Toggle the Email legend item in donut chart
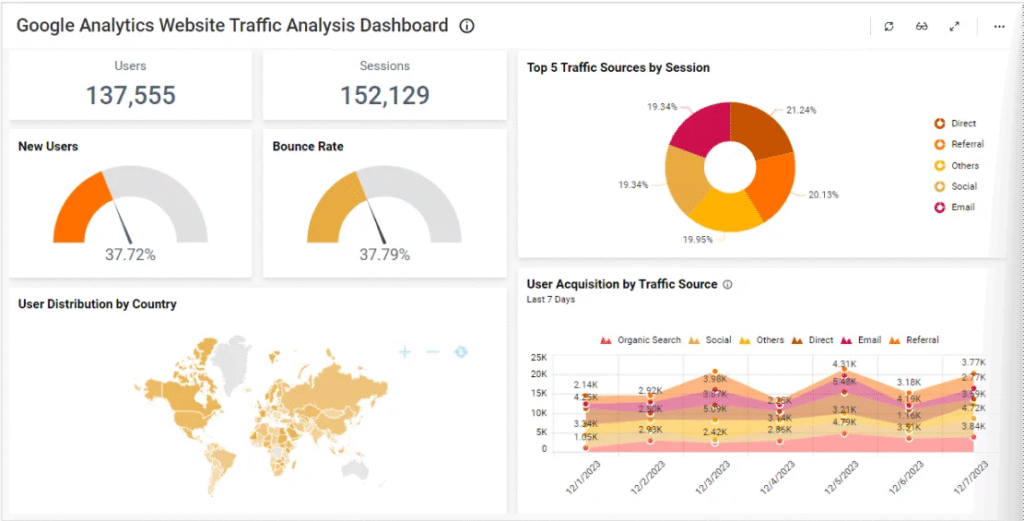The image size is (1024, 521). pos(954,207)
